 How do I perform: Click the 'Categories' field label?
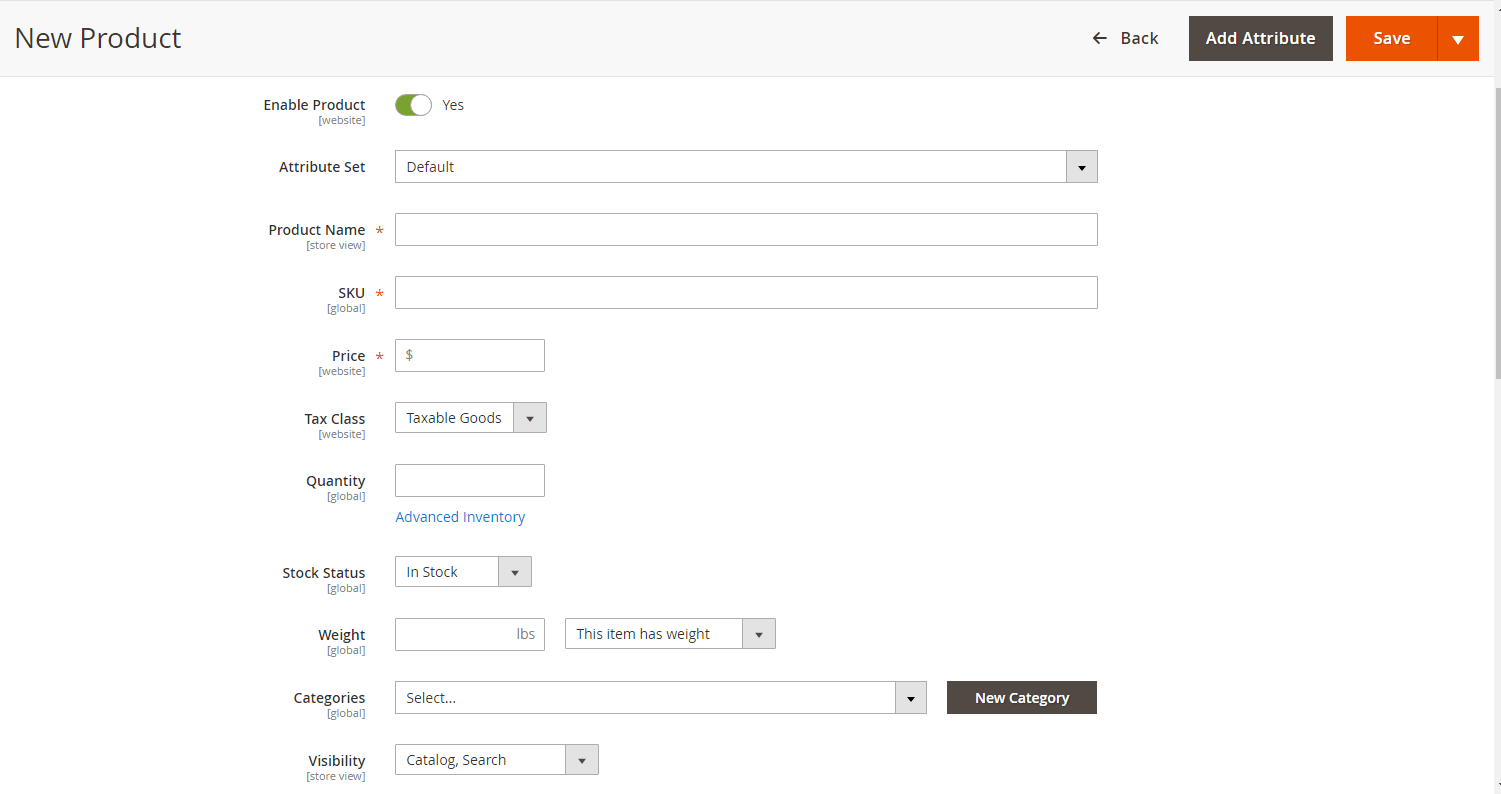329,698
